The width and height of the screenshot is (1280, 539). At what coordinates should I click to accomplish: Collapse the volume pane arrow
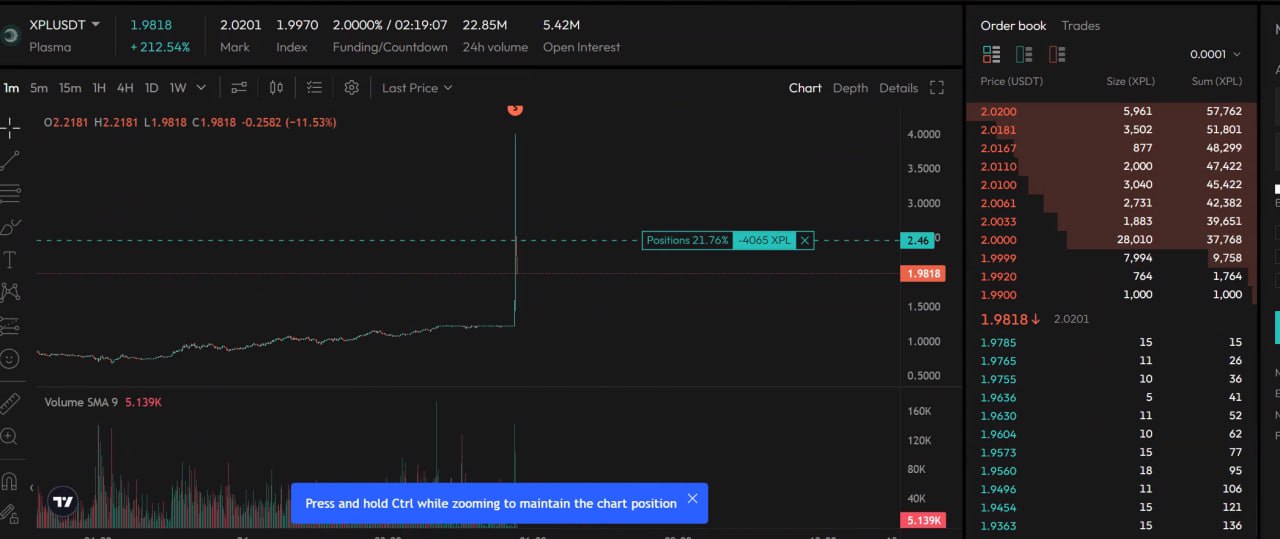tap(31, 488)
